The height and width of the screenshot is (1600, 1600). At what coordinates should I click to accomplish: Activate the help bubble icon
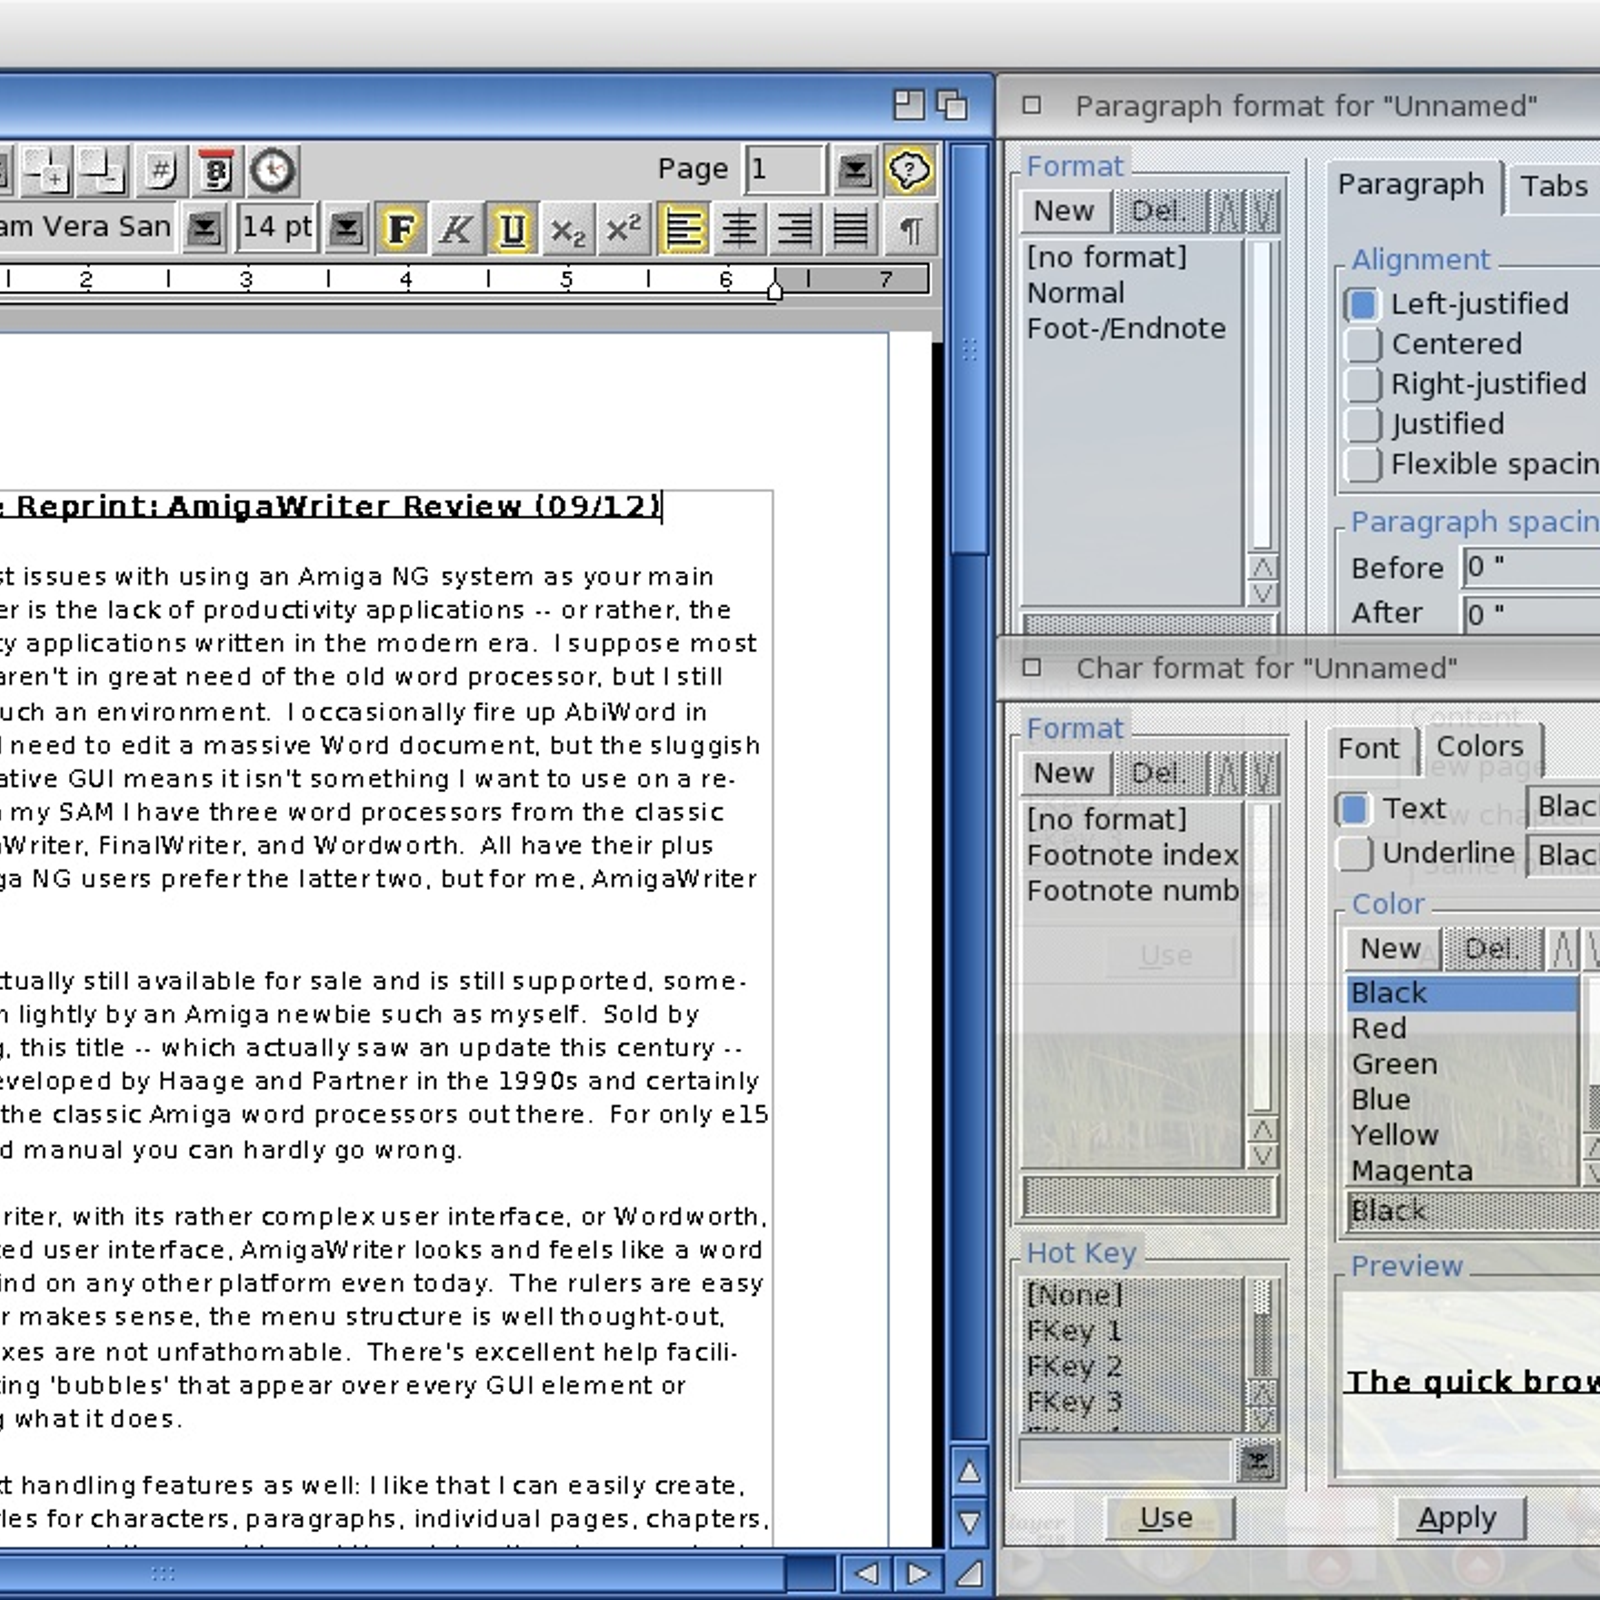tap(908, 170)
